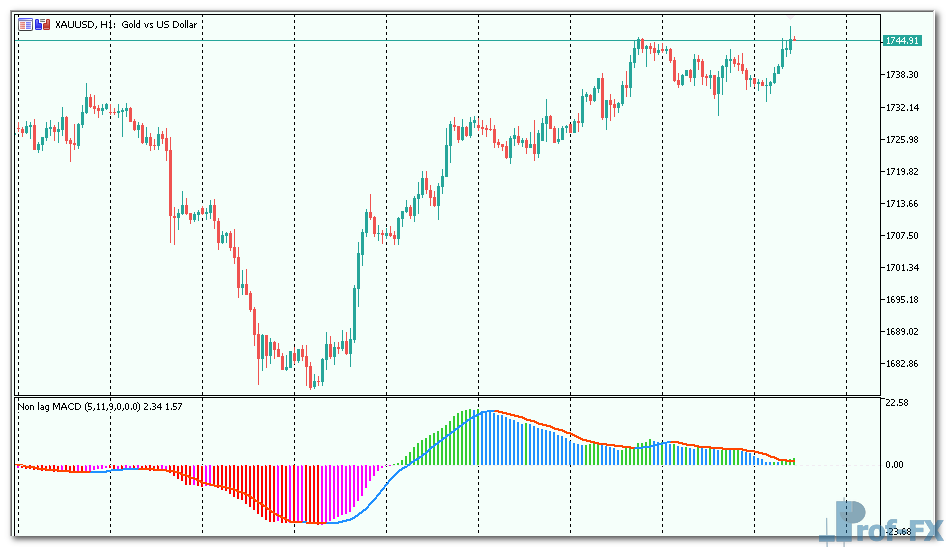946x547 pixels.
Task: Click the 0.00 indicator scale label
Action: click(x=894, y=465)
